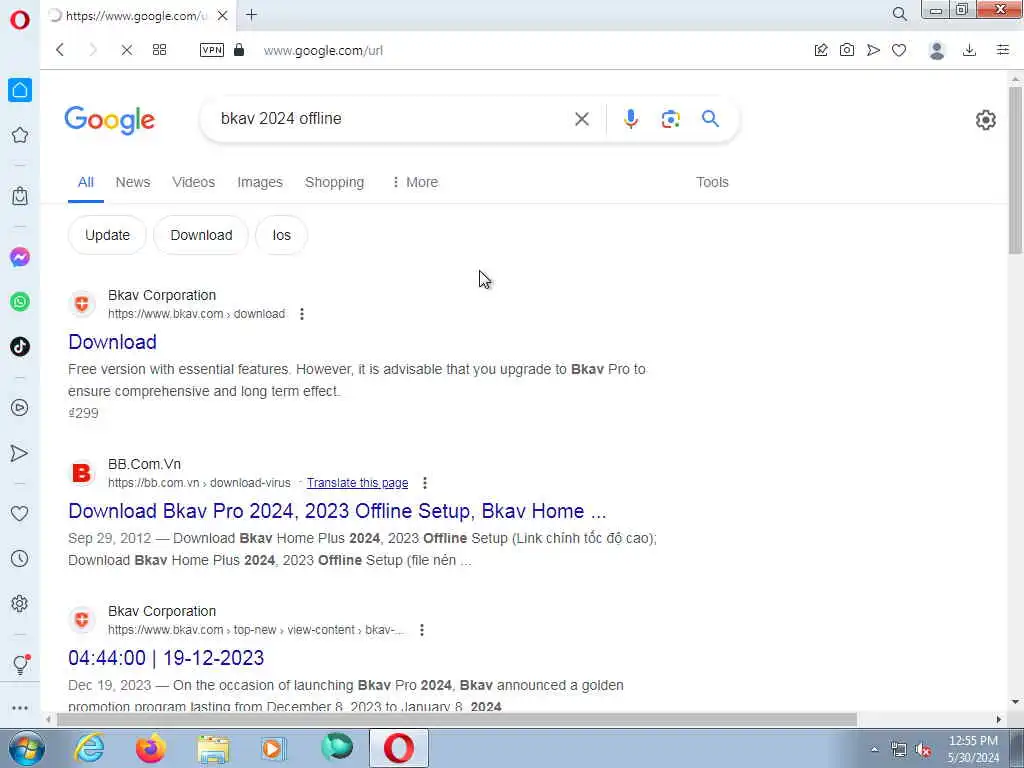1024x768 pixels.
Task: Stop page loading with X button
Action: coord(127,50)
